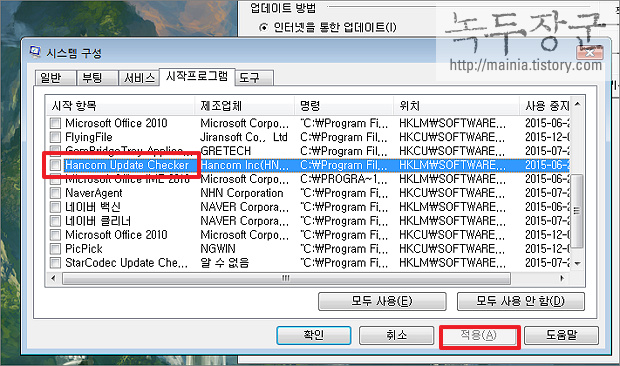
Task: Confirm with the 확인 button
Action: (314, 335)
